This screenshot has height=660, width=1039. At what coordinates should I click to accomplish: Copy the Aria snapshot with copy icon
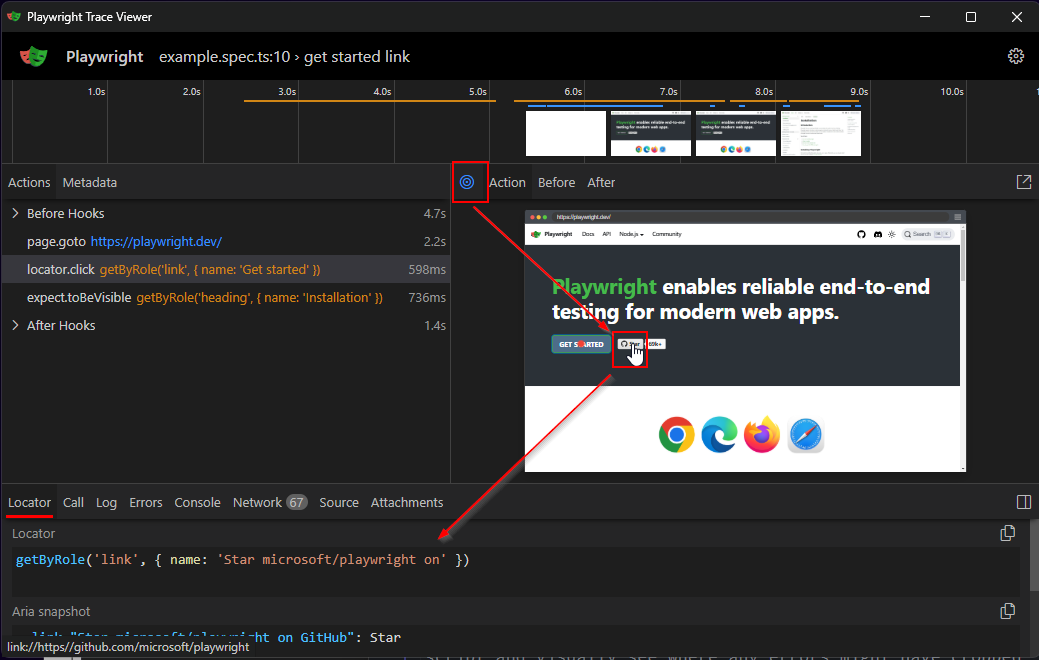pos(1008,611)
